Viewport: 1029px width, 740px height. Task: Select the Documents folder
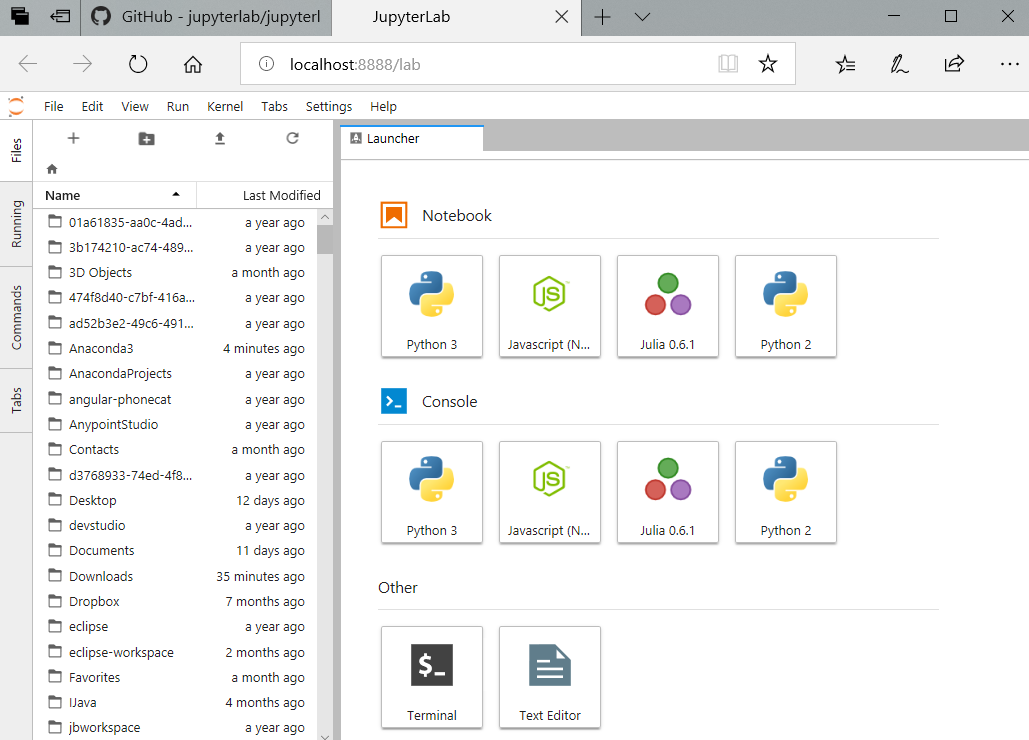tap(177, 550)
